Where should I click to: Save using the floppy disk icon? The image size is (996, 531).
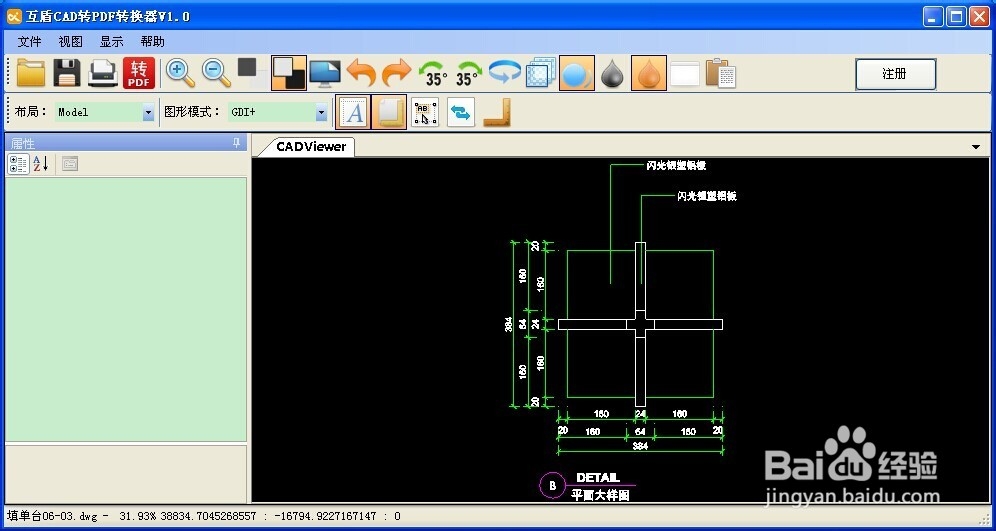coord(67,73)
